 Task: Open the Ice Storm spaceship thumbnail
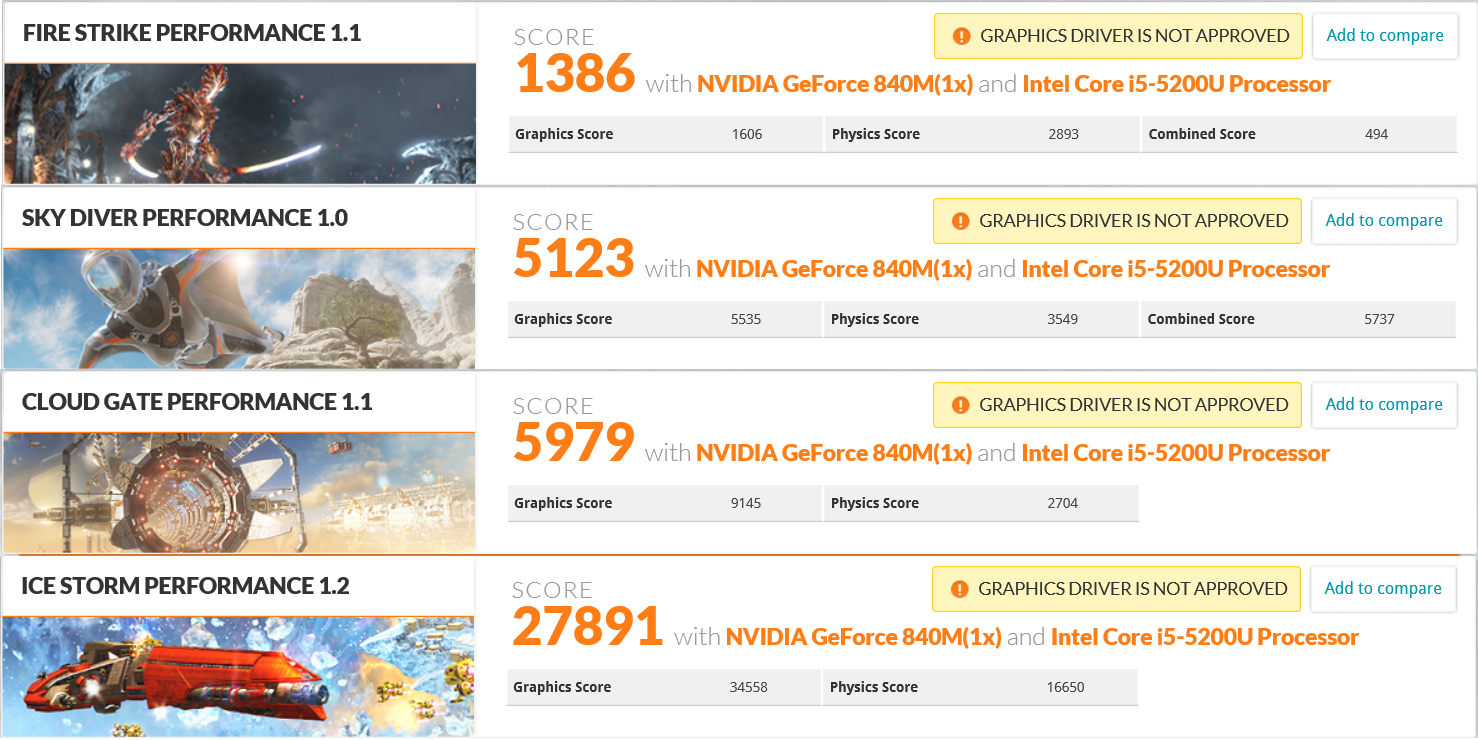tap(239, 677)
